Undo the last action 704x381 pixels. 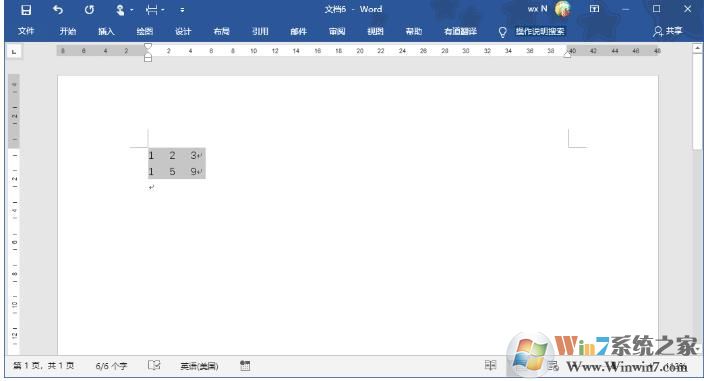pos(58,9)
